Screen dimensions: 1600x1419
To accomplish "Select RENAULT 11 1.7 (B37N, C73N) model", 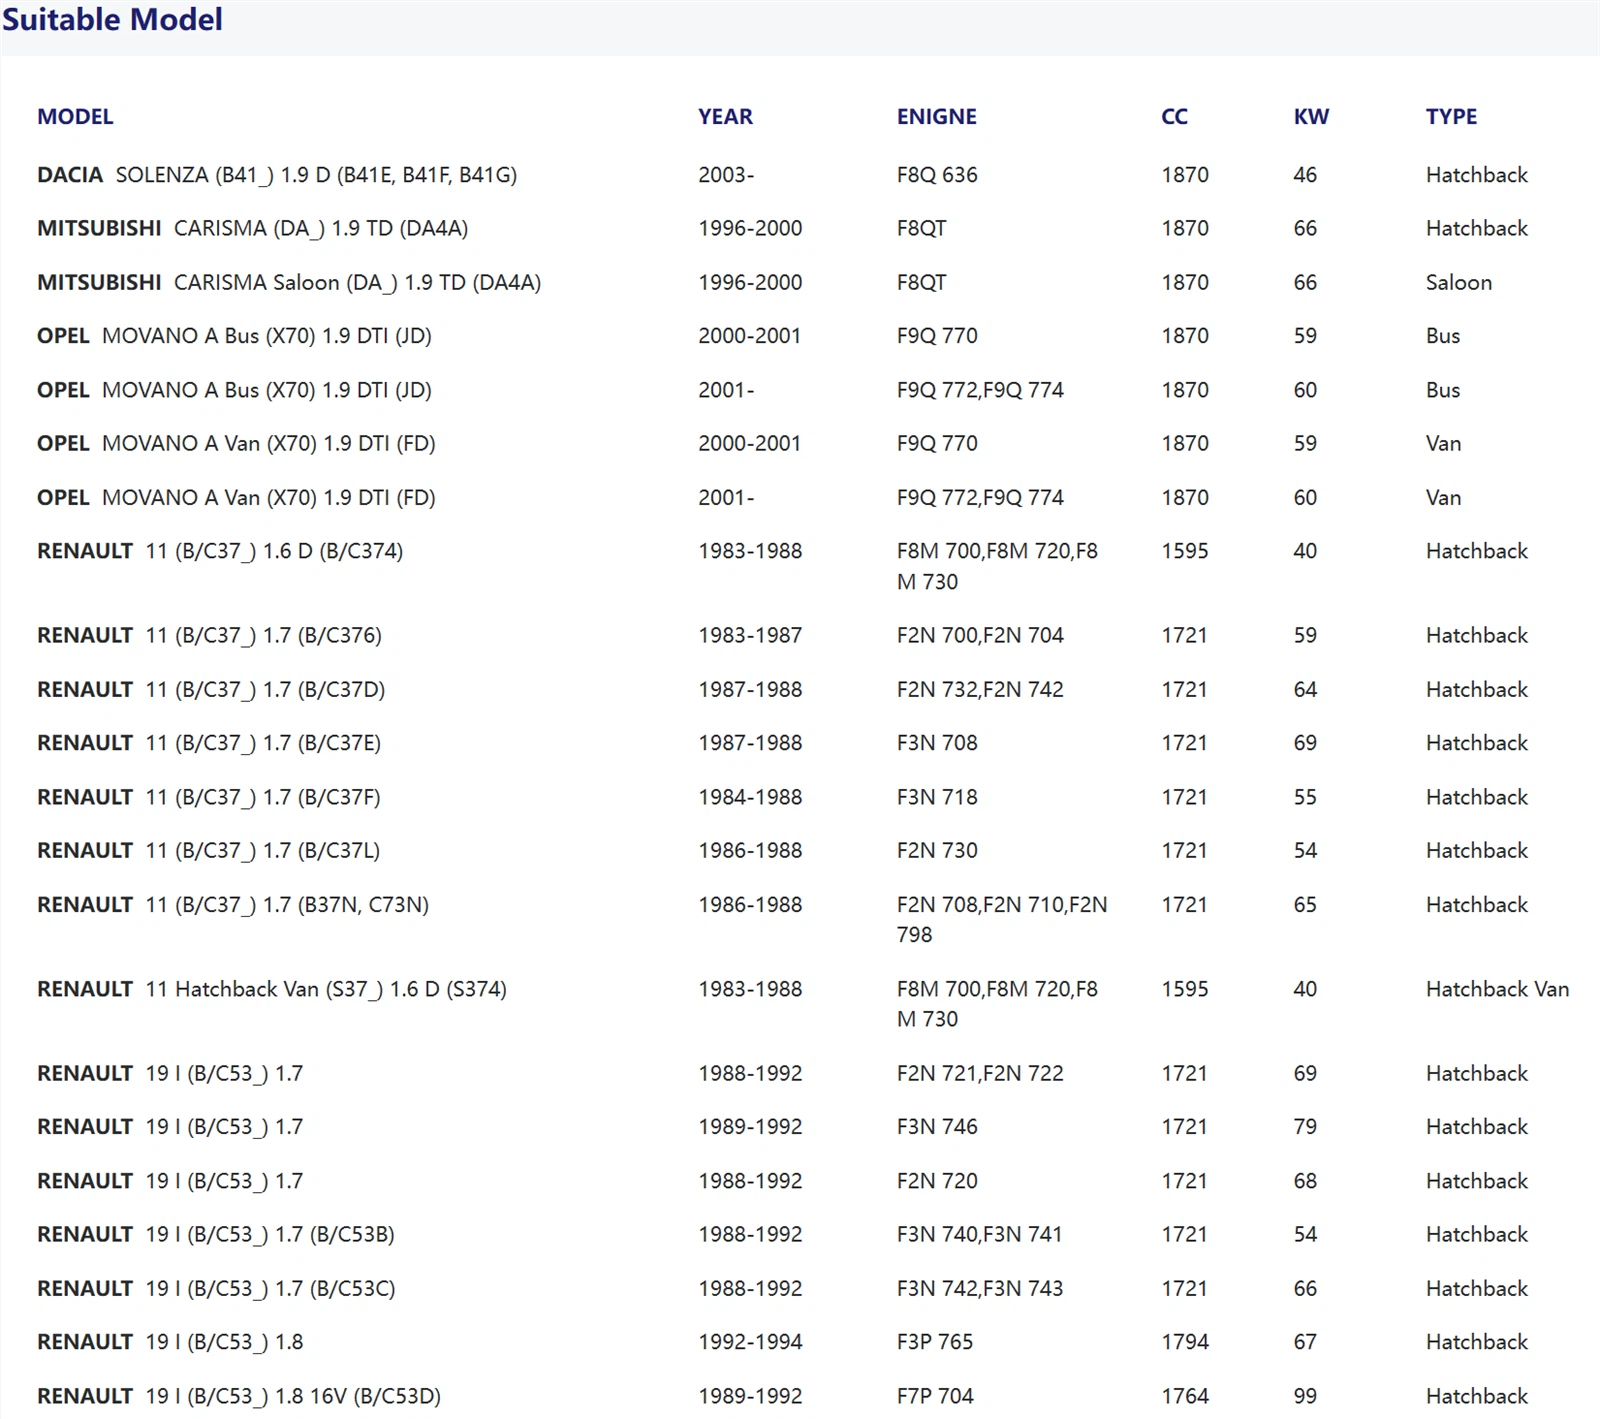I will 233,904.
